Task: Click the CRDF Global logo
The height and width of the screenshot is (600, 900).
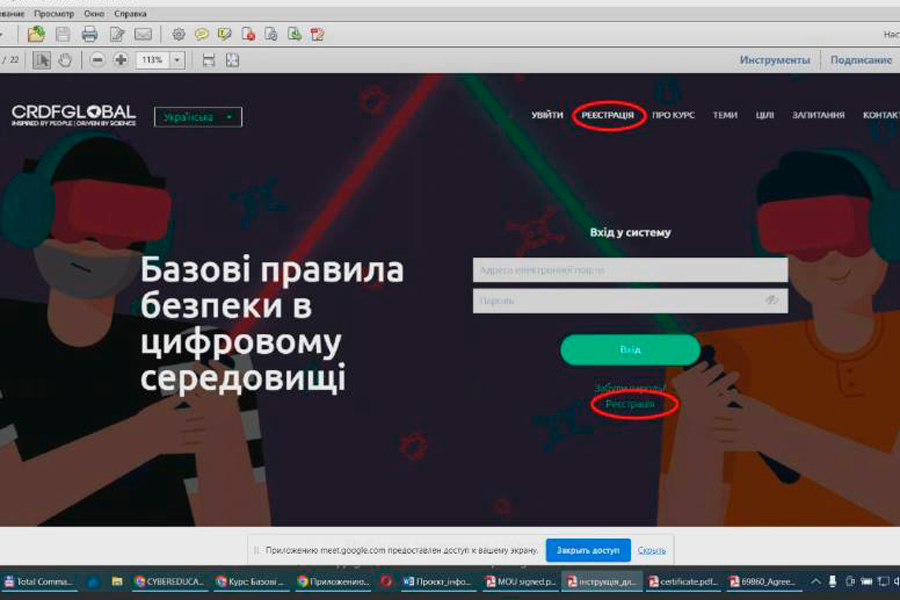Action: pyautogui.click(x=74, y=115)
